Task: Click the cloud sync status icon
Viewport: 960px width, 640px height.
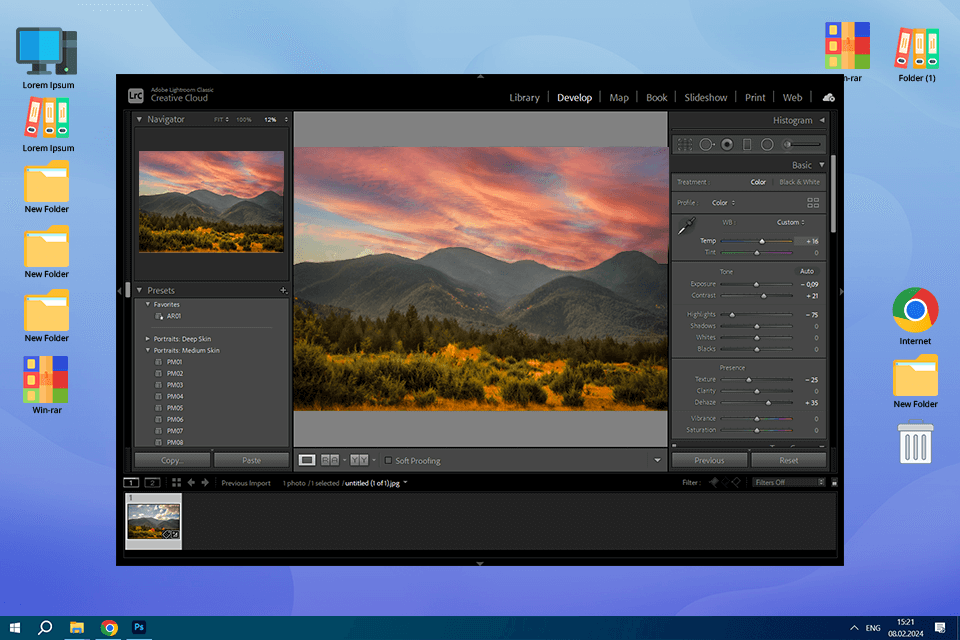Action: click(x=828, y=97)
